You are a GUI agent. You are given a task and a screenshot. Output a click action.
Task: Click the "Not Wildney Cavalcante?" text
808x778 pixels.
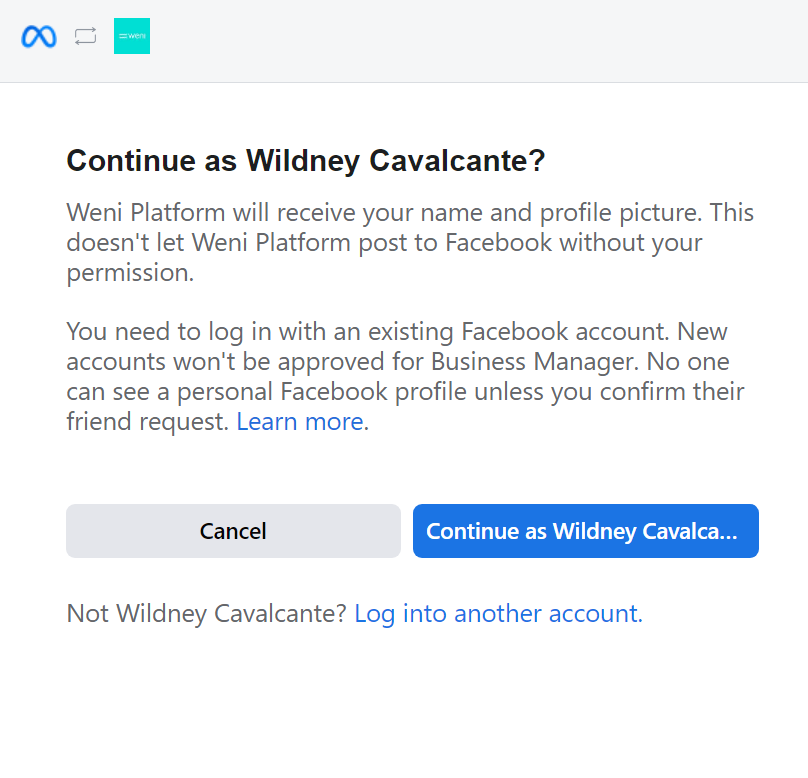pyautogui.click(x=206, y=613)
